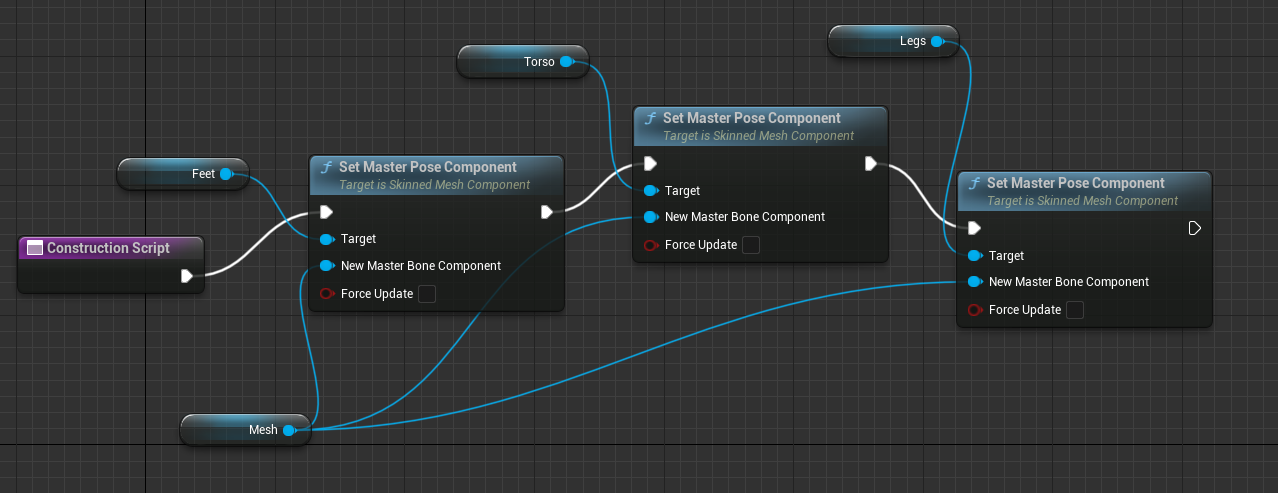Click 'Target is Skinned Mesh Component' subtitle on Feet-connected node
The width and height of the screenshot is (1278, 493).
click(x=434, y=185)
